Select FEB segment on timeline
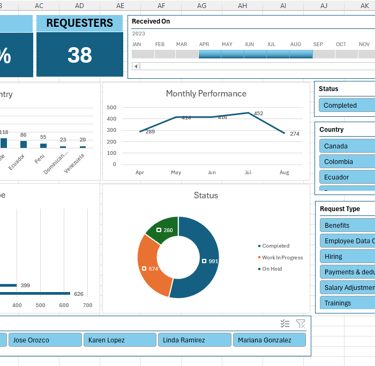 point(165,54)
